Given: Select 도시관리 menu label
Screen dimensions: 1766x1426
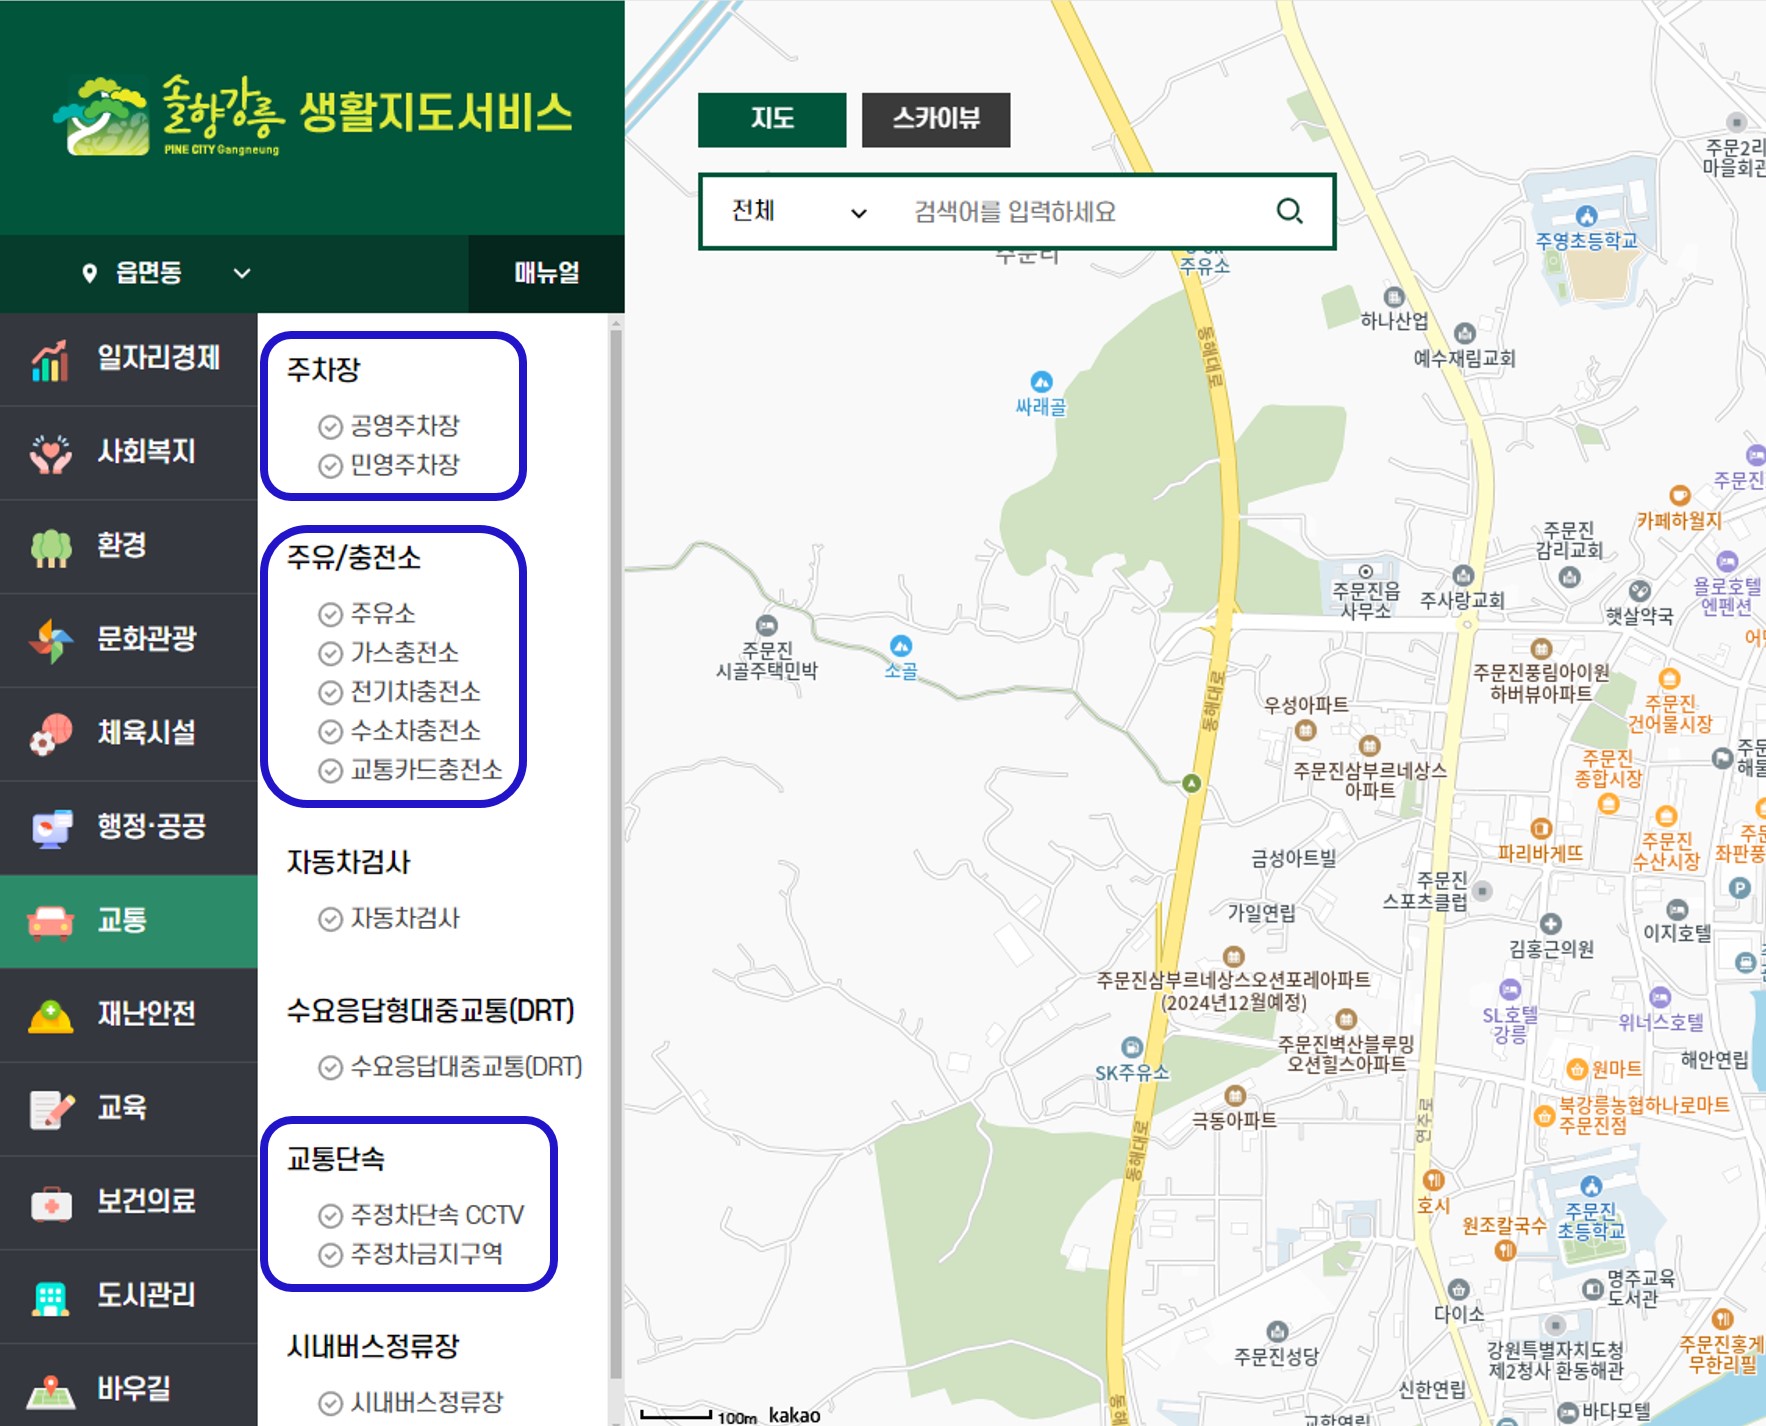Looking at the screenshot, I should tap(146, 1295).
